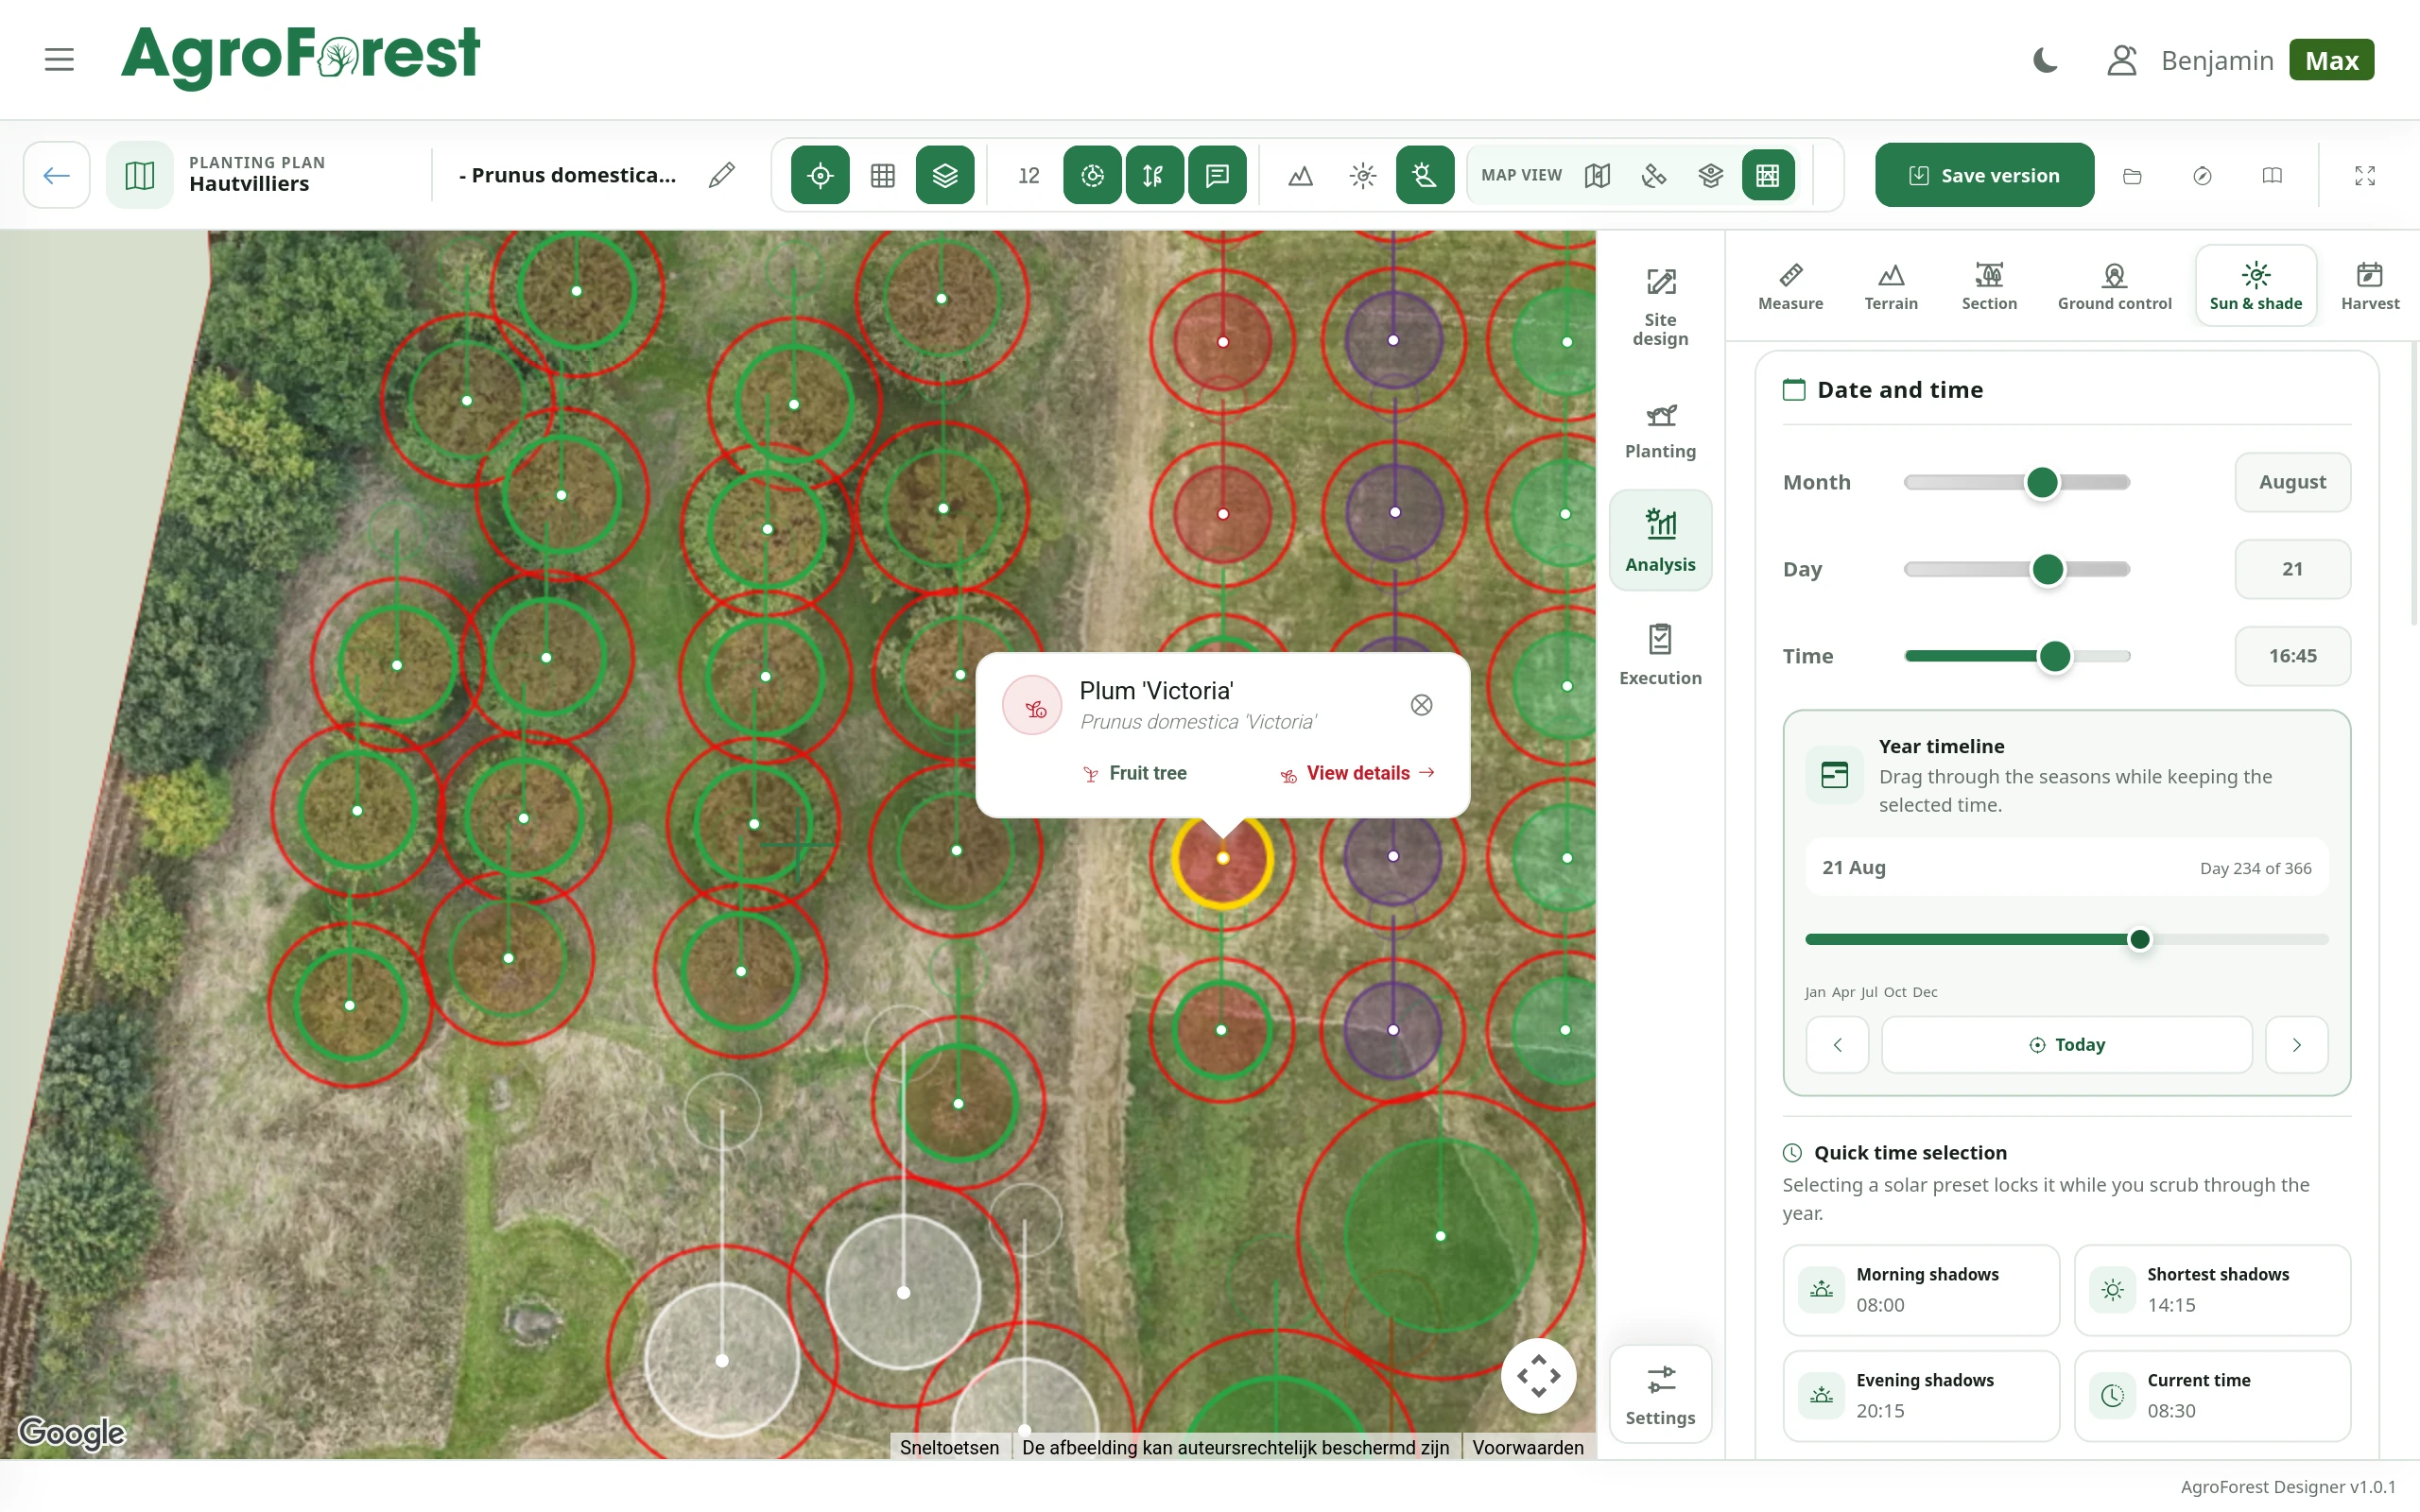Close the Plum 'Victoria' popup
2420x1512 pixels.
click(1421, 706)
